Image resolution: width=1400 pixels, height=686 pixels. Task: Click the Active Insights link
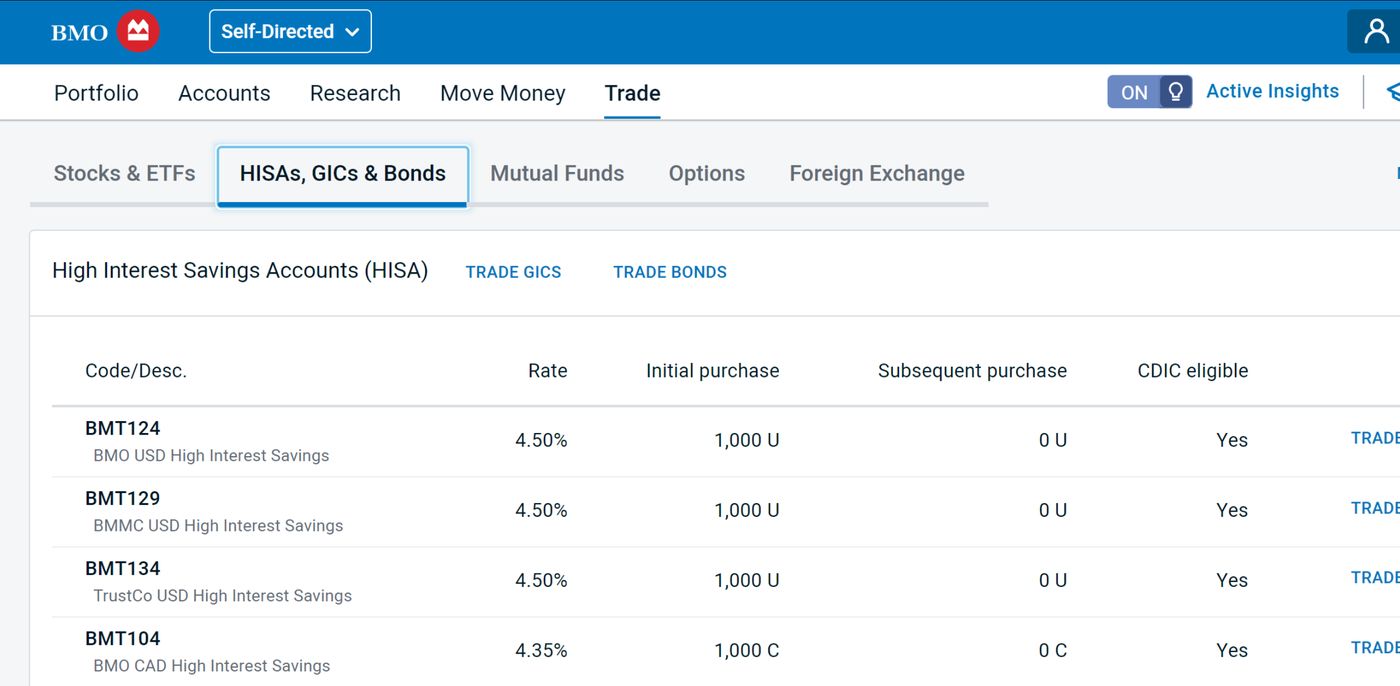tap(1272, 91)
